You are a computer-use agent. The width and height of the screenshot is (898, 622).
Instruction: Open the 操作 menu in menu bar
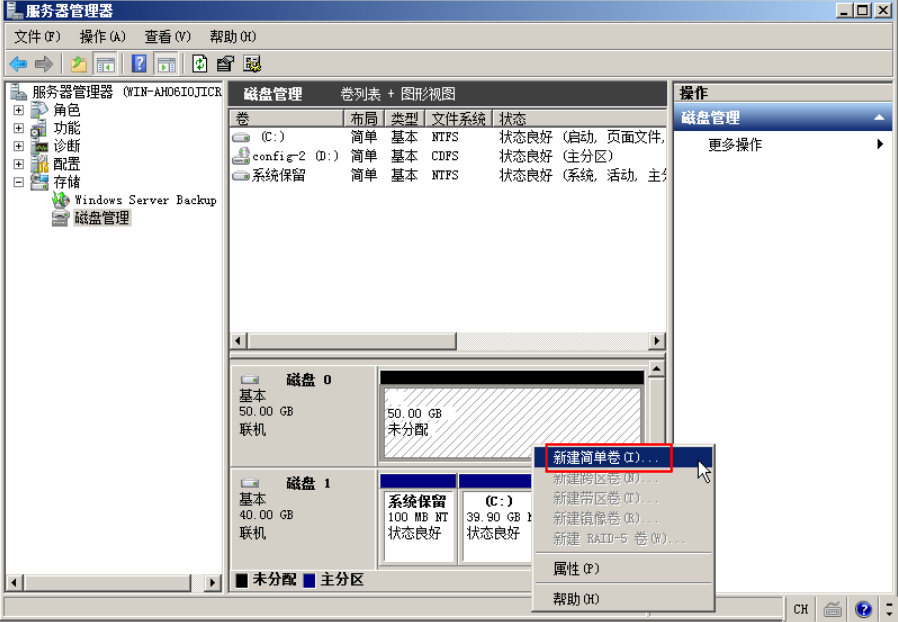pyautogui.click(x=102, y=37)
